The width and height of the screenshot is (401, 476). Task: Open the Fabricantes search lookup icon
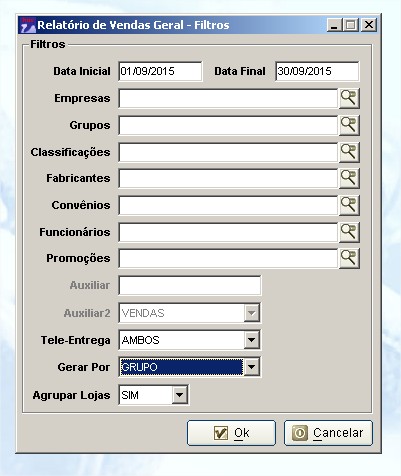(349, 178)
